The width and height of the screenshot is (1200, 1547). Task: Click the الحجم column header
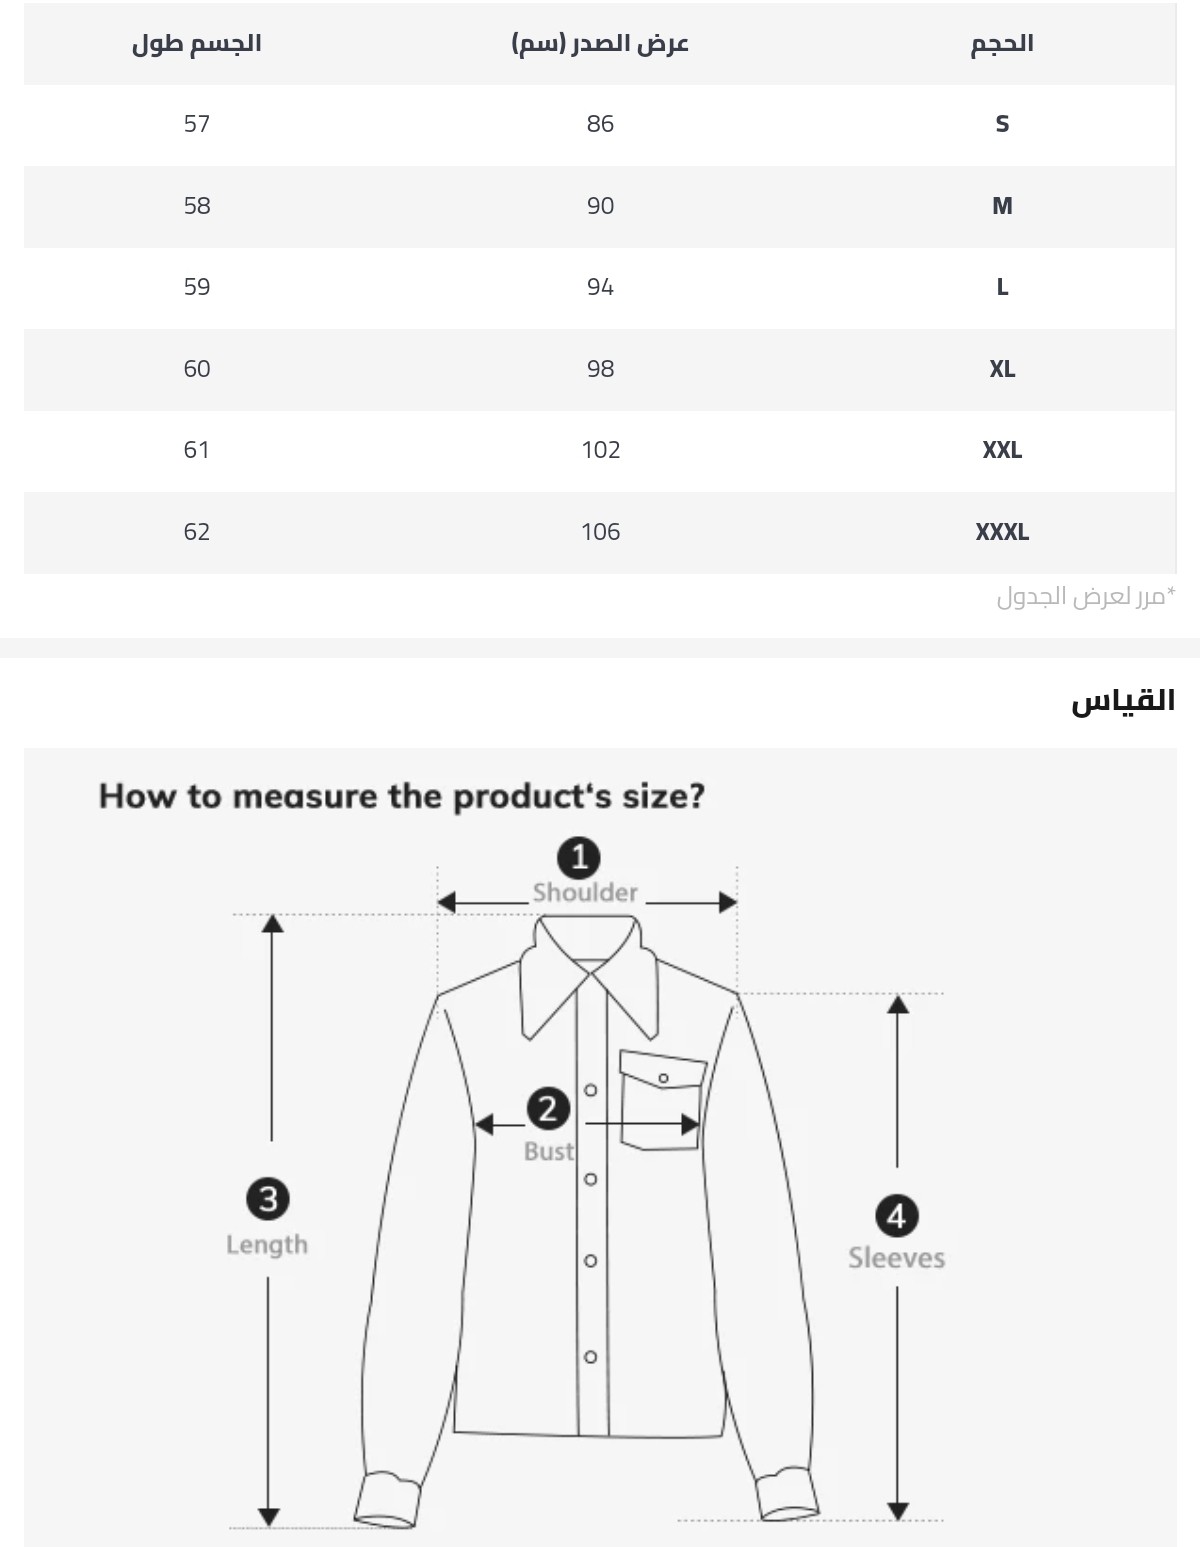pos(1002,44)
